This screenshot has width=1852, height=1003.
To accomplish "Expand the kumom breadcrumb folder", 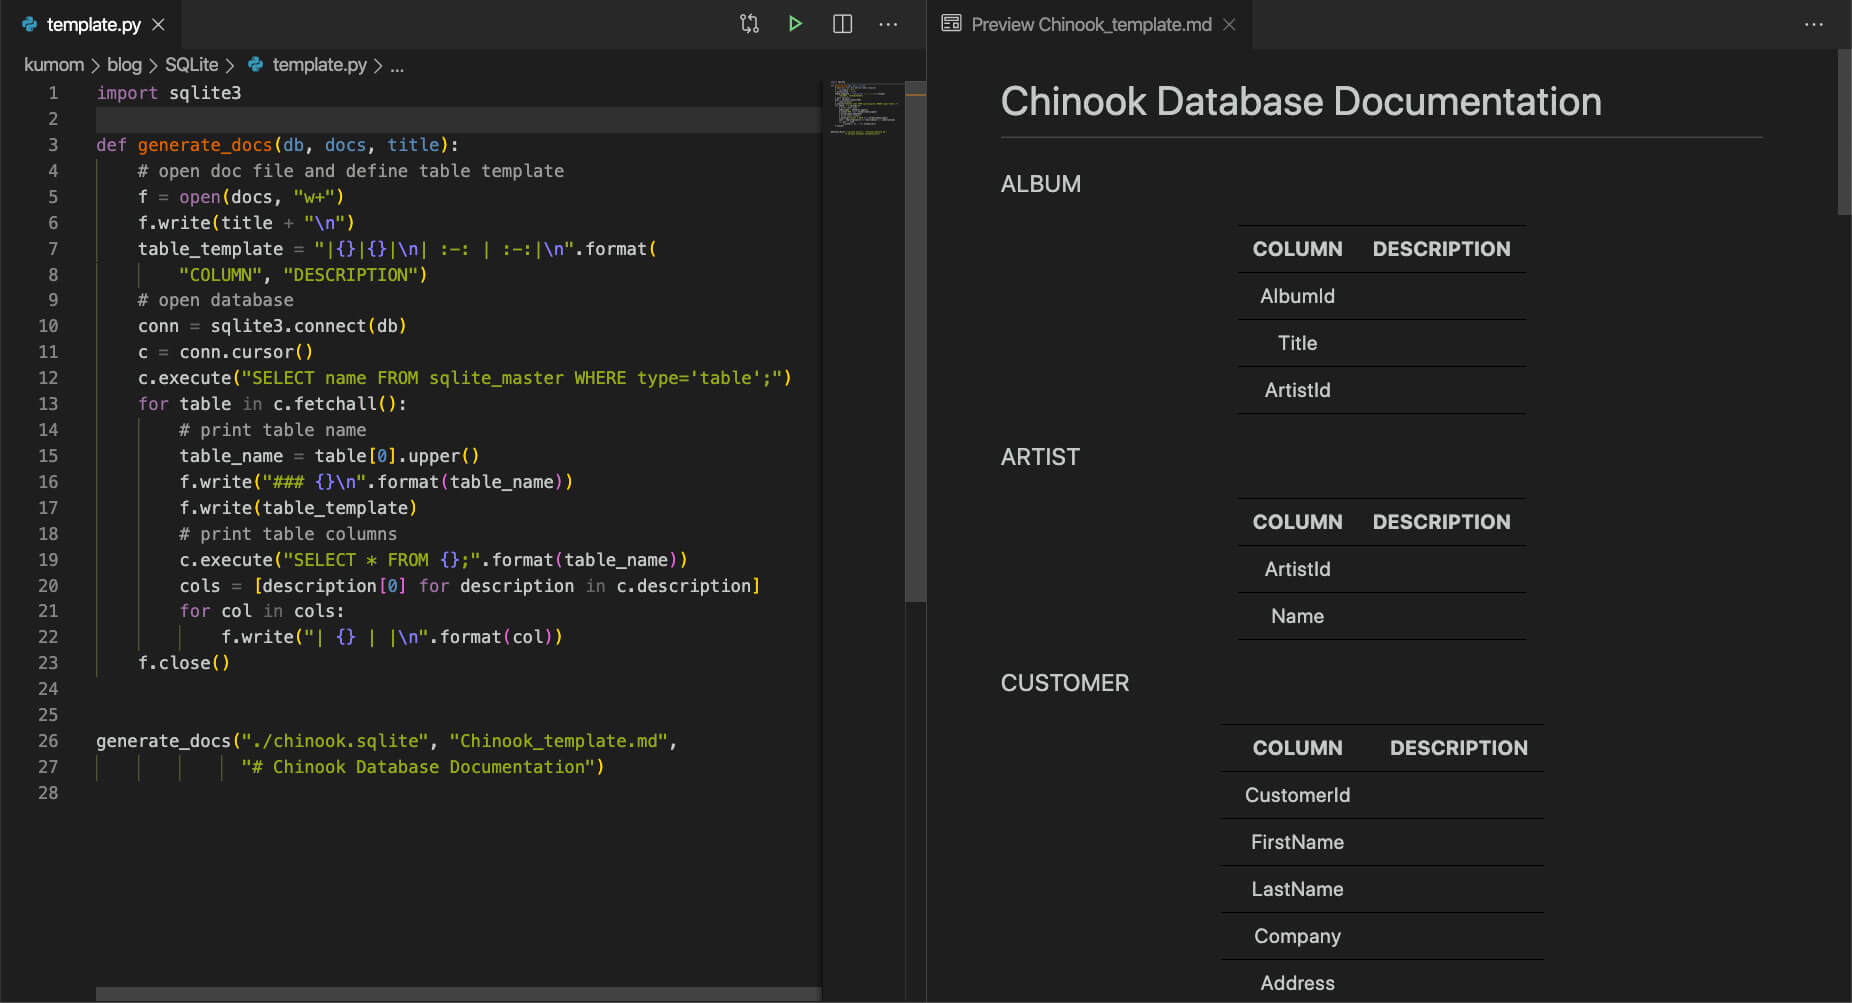I will 54,65.
